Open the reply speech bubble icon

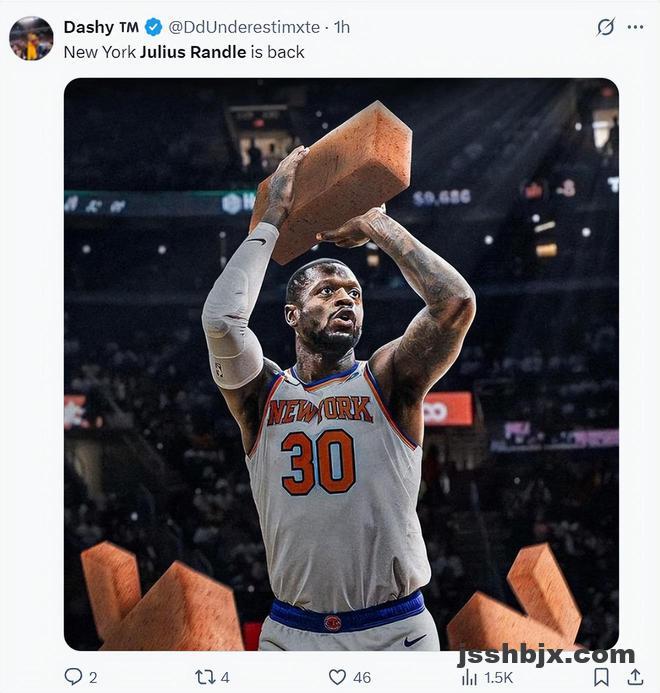click(x=73, y=677)
